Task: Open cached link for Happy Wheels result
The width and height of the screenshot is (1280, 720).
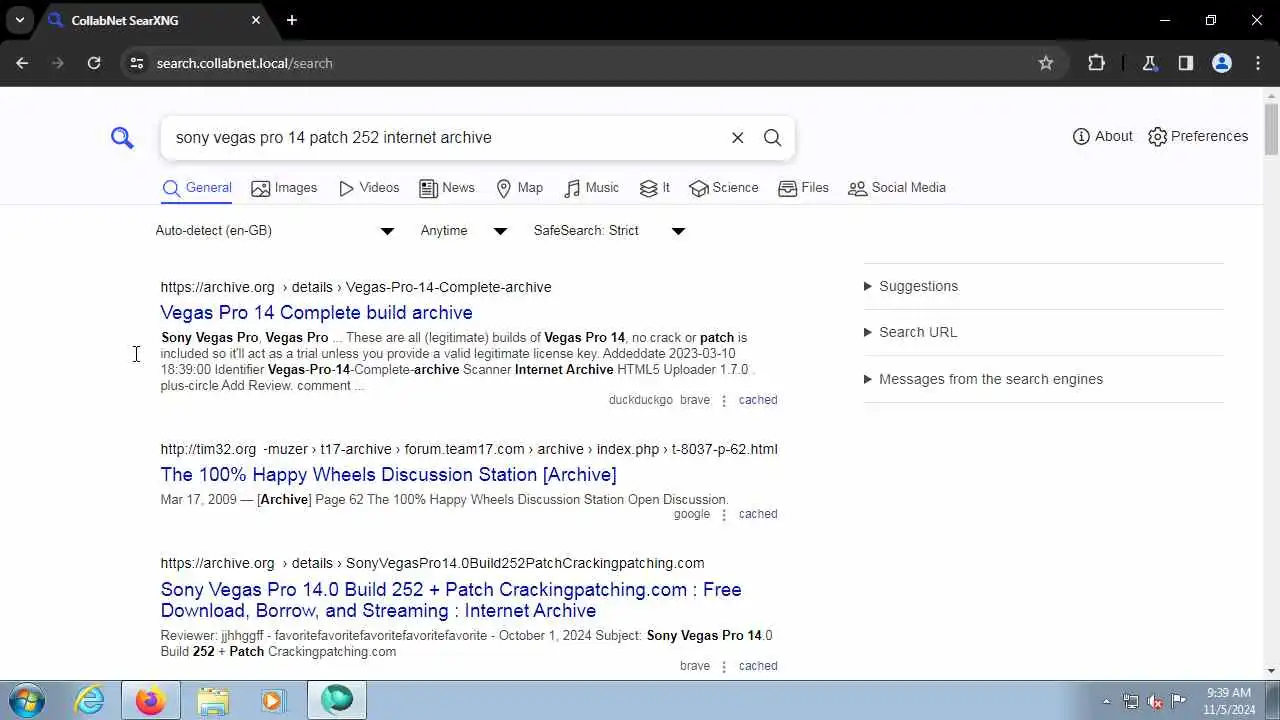Action: coord(758,514)
